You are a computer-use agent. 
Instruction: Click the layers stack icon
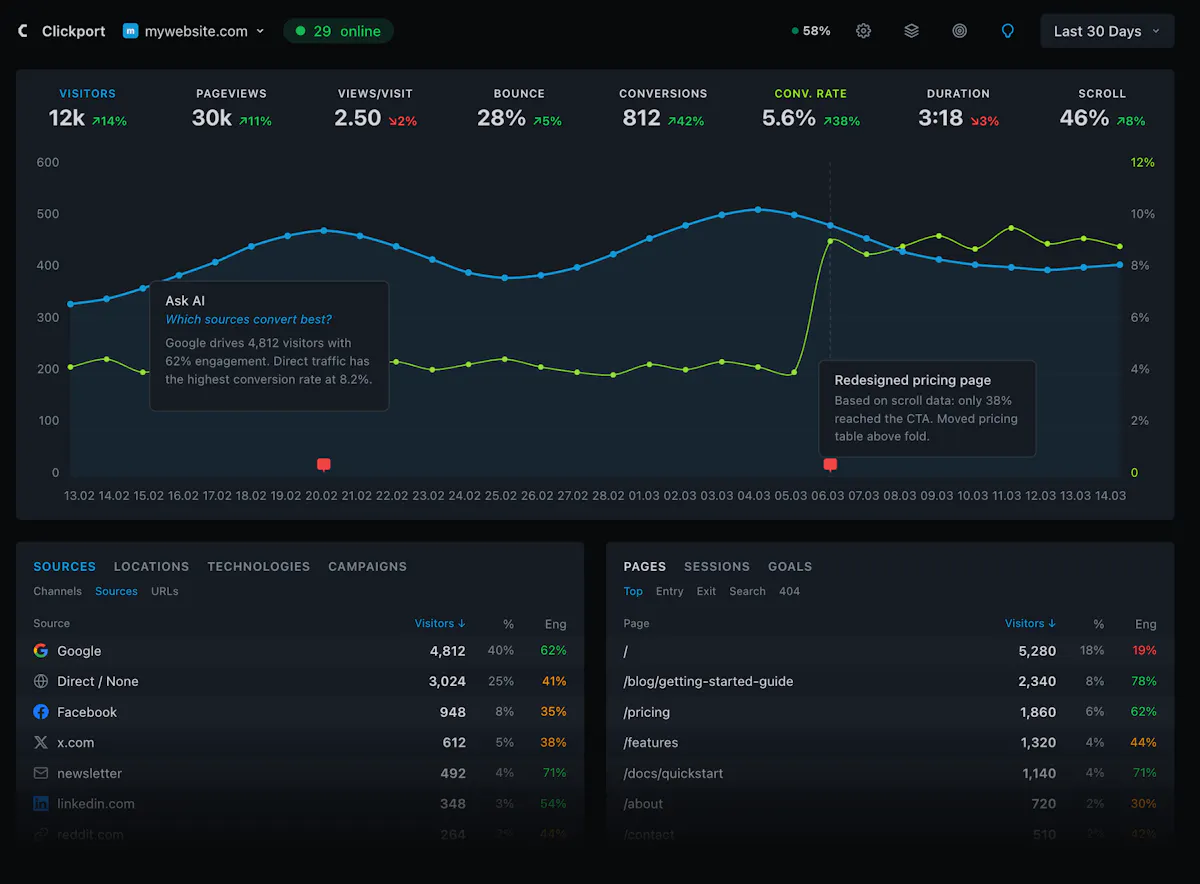coord(911,31)
